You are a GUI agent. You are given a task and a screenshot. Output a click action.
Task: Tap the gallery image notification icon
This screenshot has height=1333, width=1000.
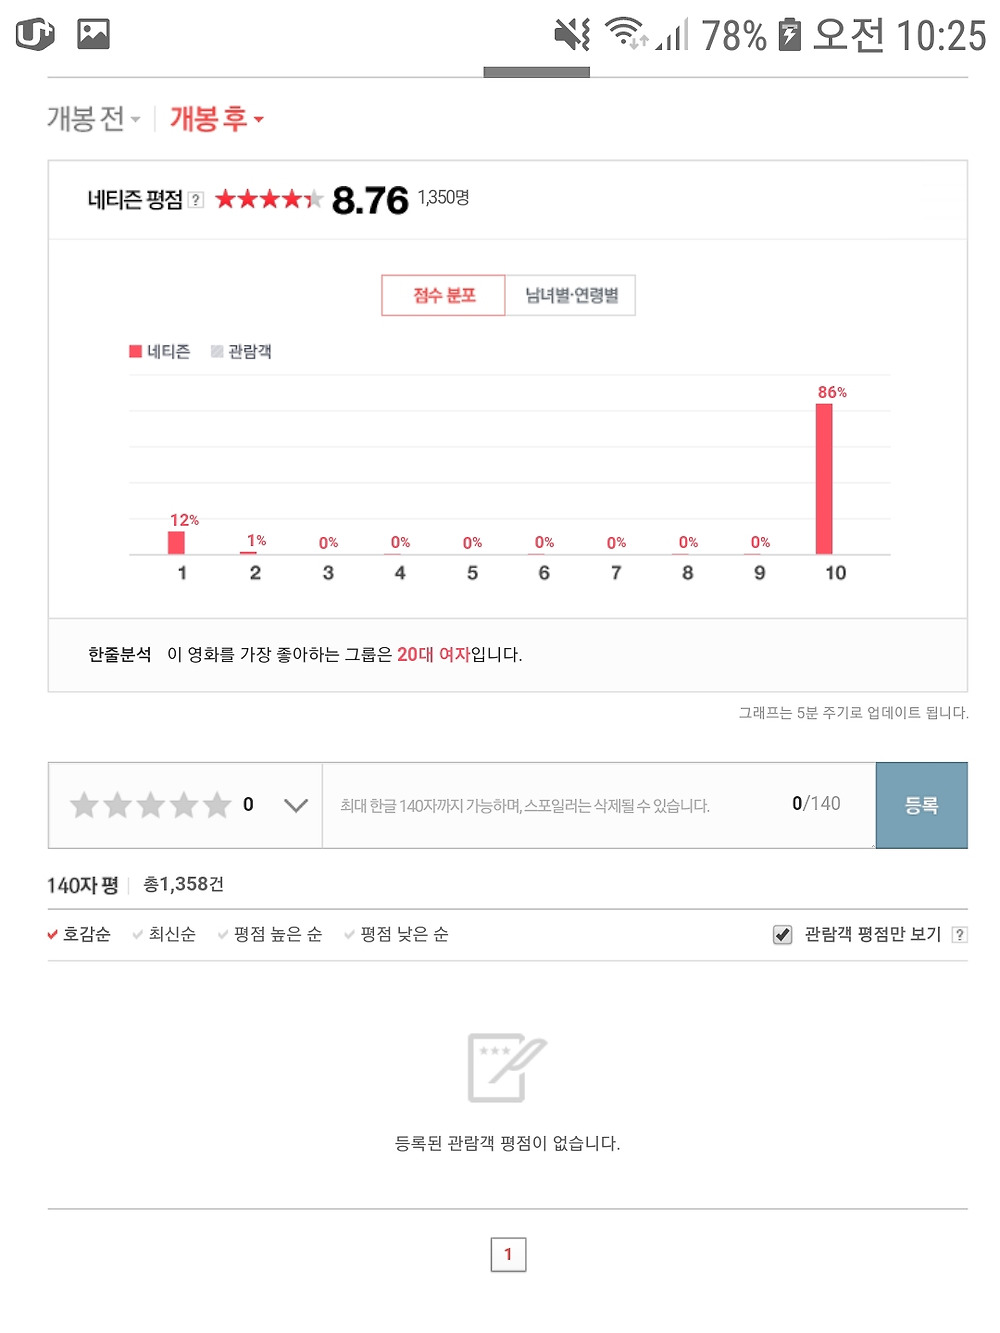[93, 34]
